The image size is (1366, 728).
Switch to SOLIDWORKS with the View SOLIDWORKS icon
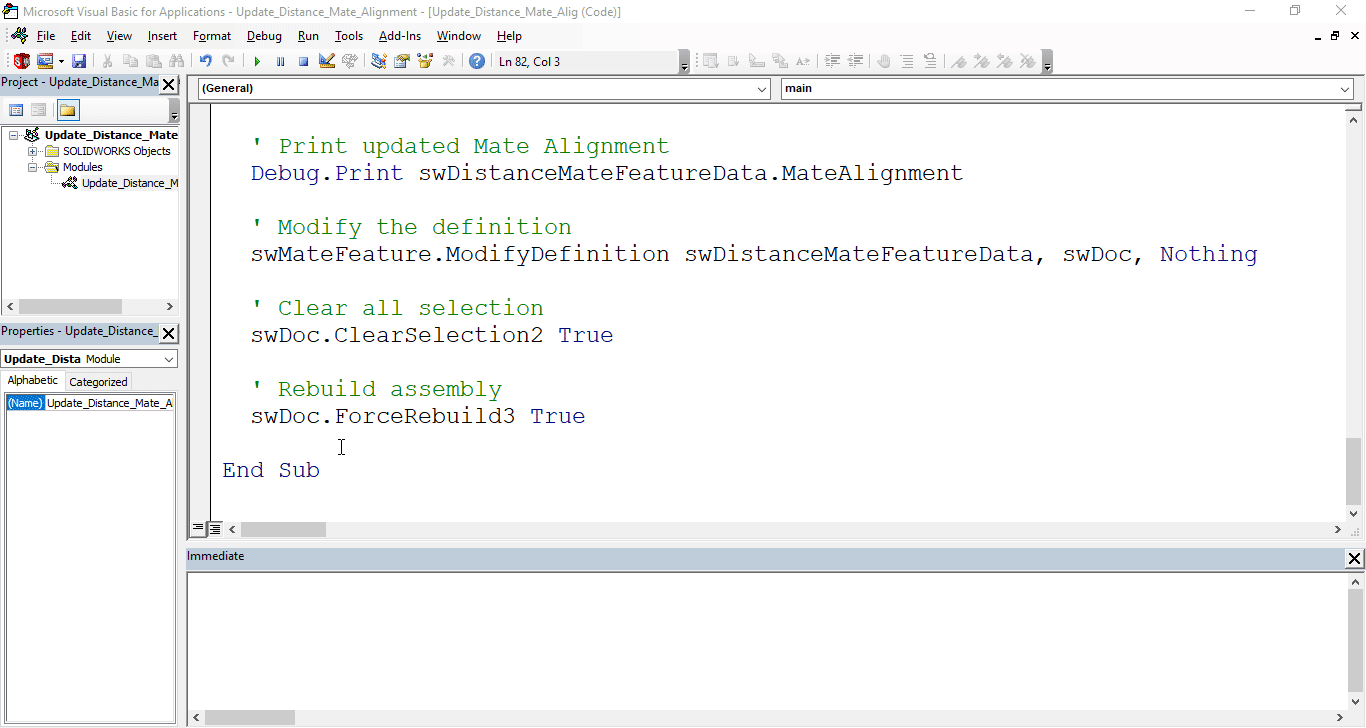20,61
